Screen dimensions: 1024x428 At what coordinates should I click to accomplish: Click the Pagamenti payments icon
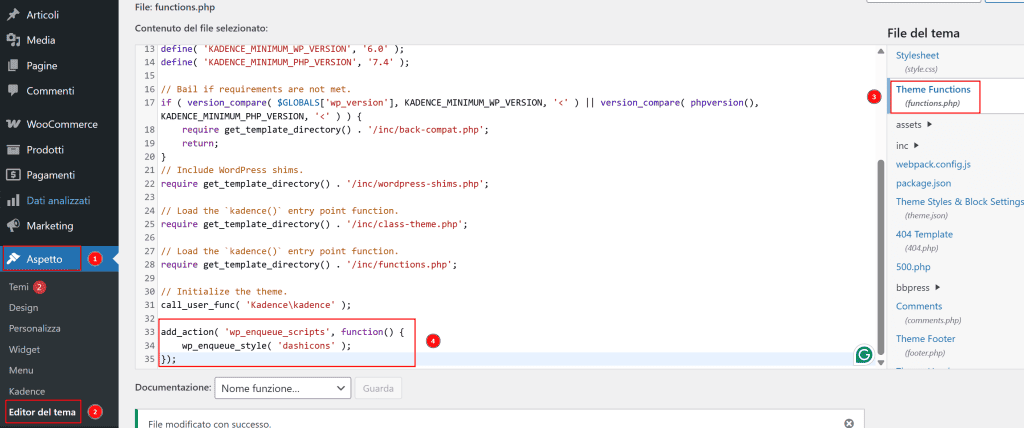point(14,175)
